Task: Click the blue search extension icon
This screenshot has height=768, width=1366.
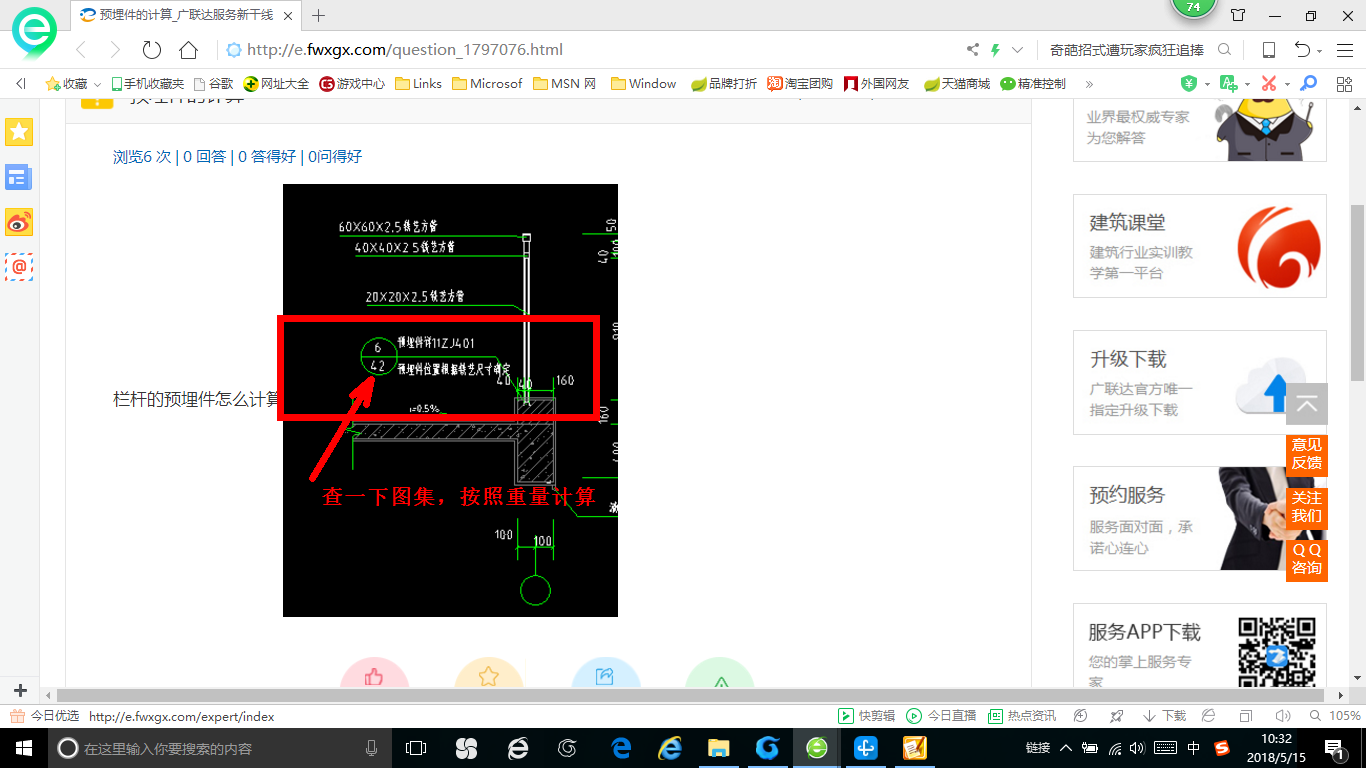Action: (x=1308, y=84)
